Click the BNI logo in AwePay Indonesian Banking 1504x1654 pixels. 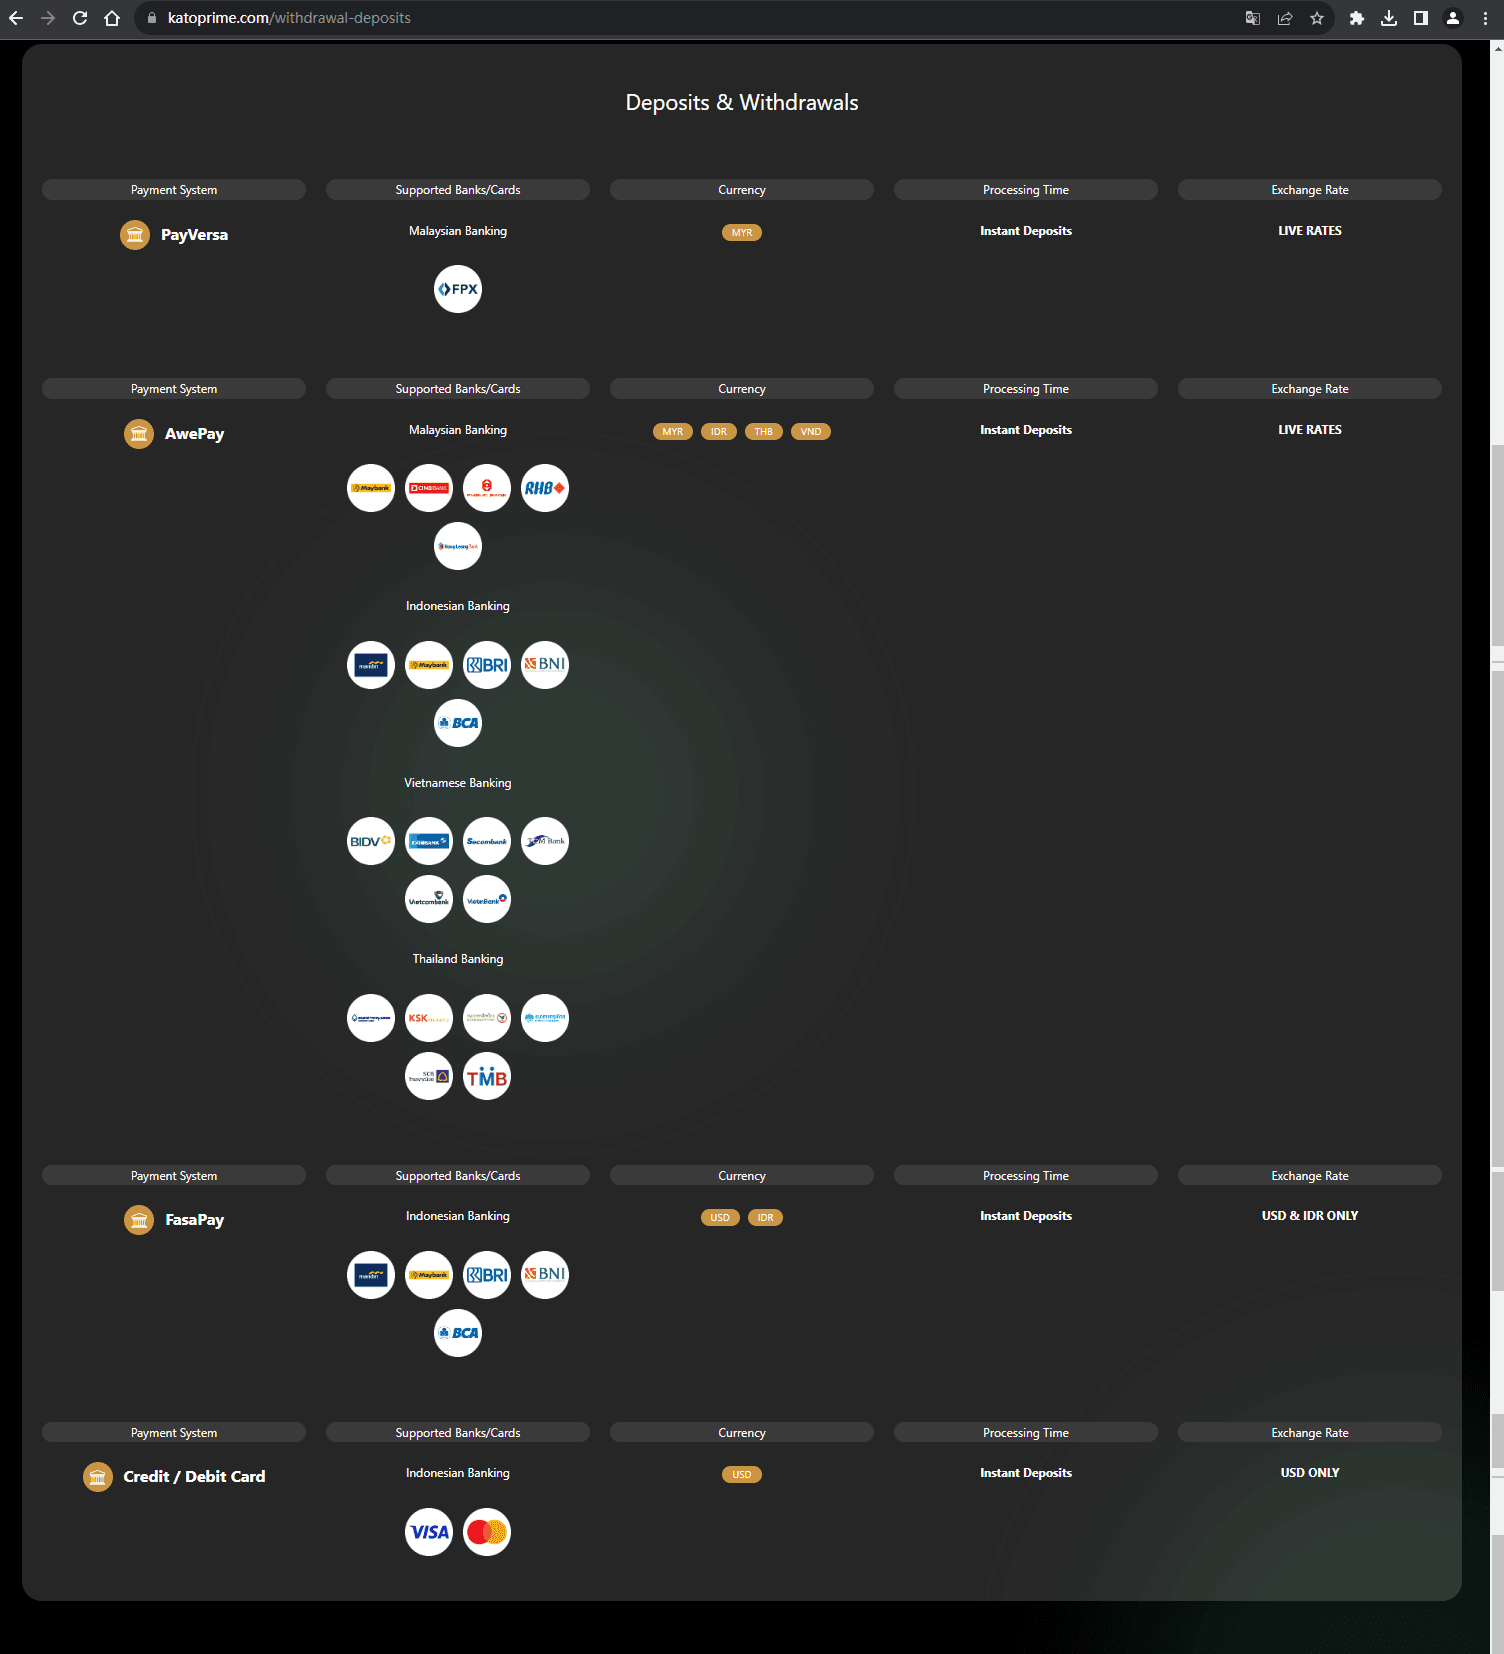545,665
